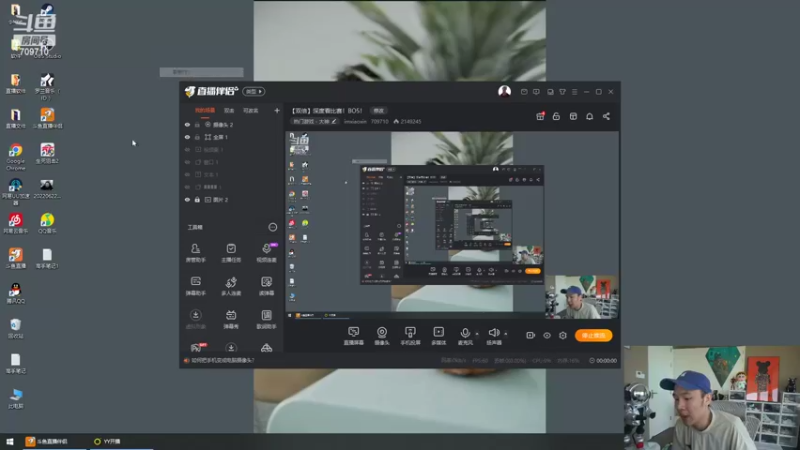Show the hidden 文本 1 source

click(x=187, y=174)
